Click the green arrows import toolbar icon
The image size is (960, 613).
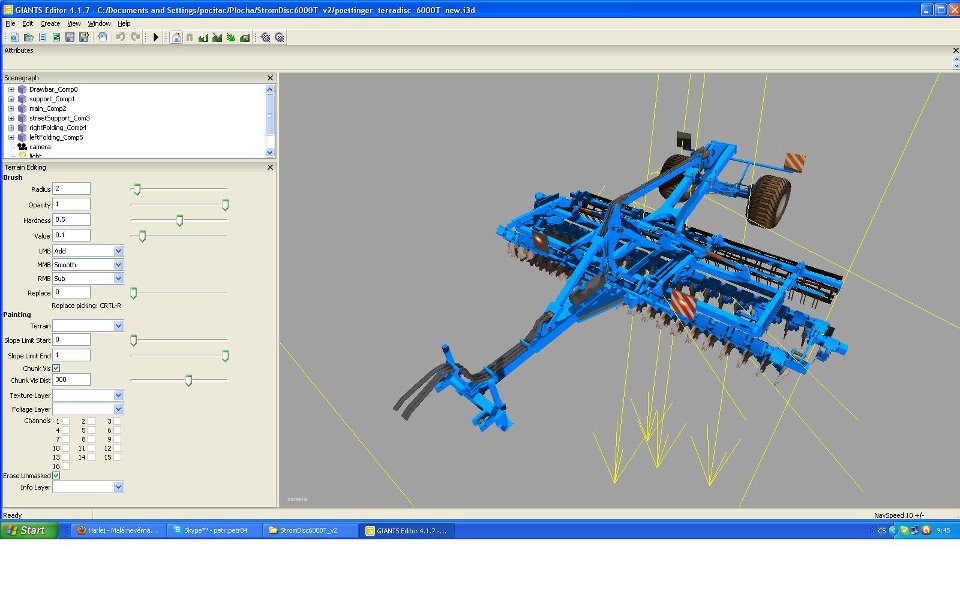56,37
